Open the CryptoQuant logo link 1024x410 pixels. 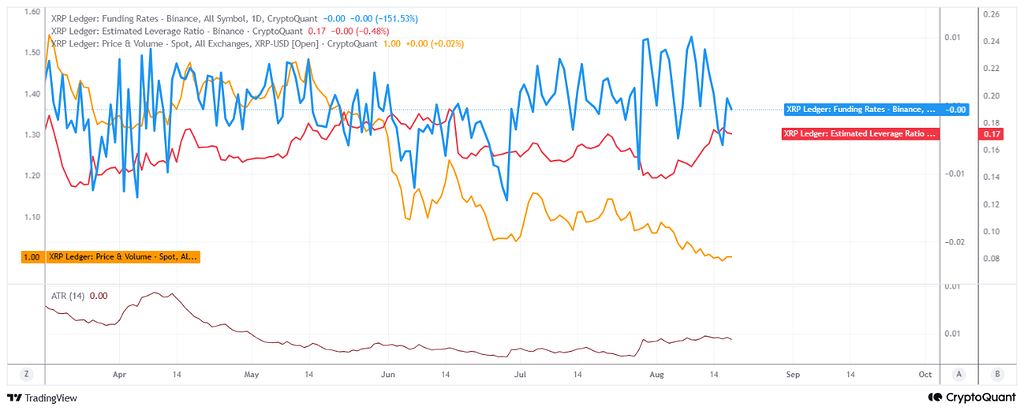972,397
